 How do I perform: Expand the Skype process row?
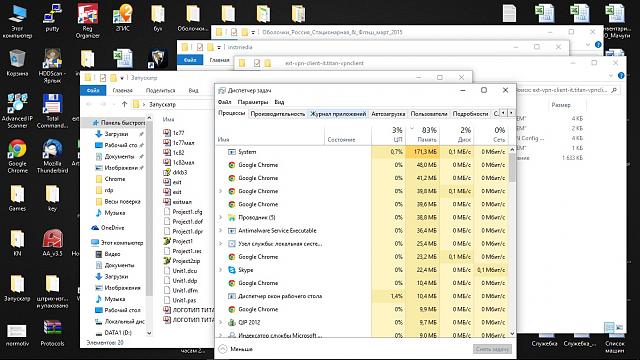click(x=221, y=270)
